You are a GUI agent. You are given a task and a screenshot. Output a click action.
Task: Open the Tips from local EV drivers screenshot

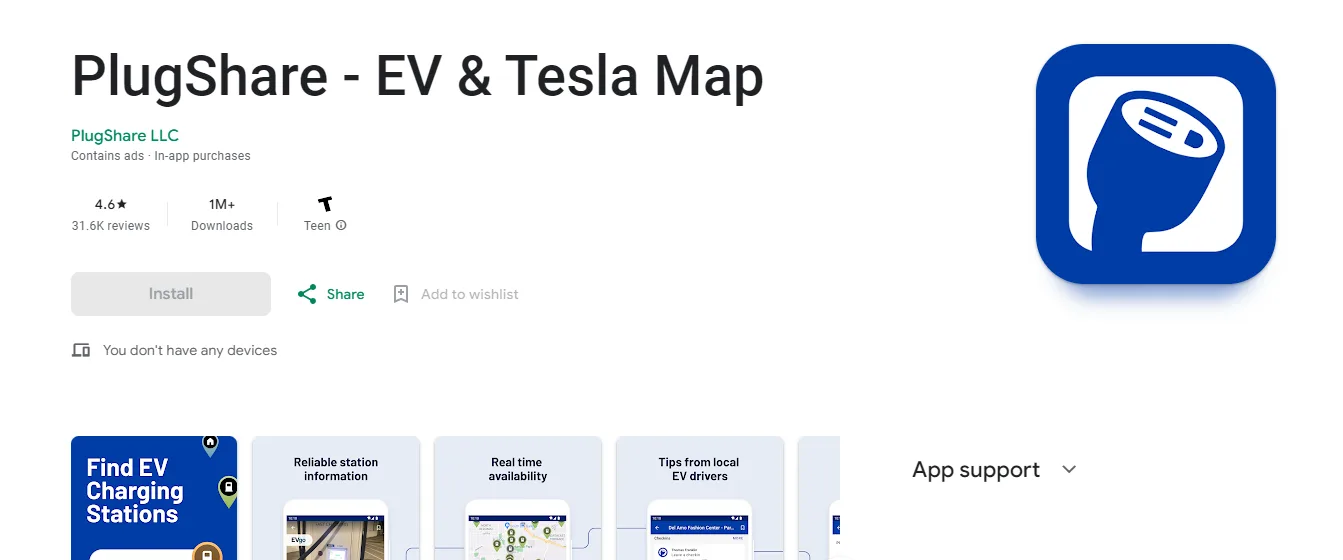pyautogui.click(x=700, y=498)
